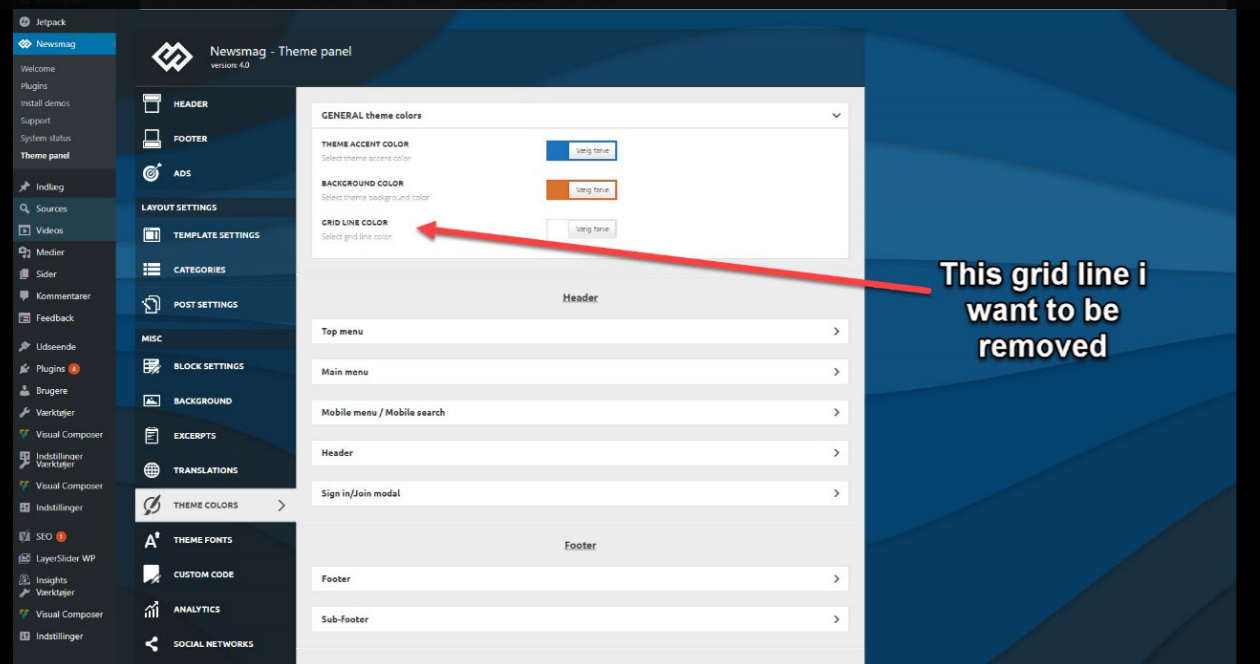Open Welcome under Newsmag submenu
Viewport: 1260px width, 664px height.
point(38,69)
